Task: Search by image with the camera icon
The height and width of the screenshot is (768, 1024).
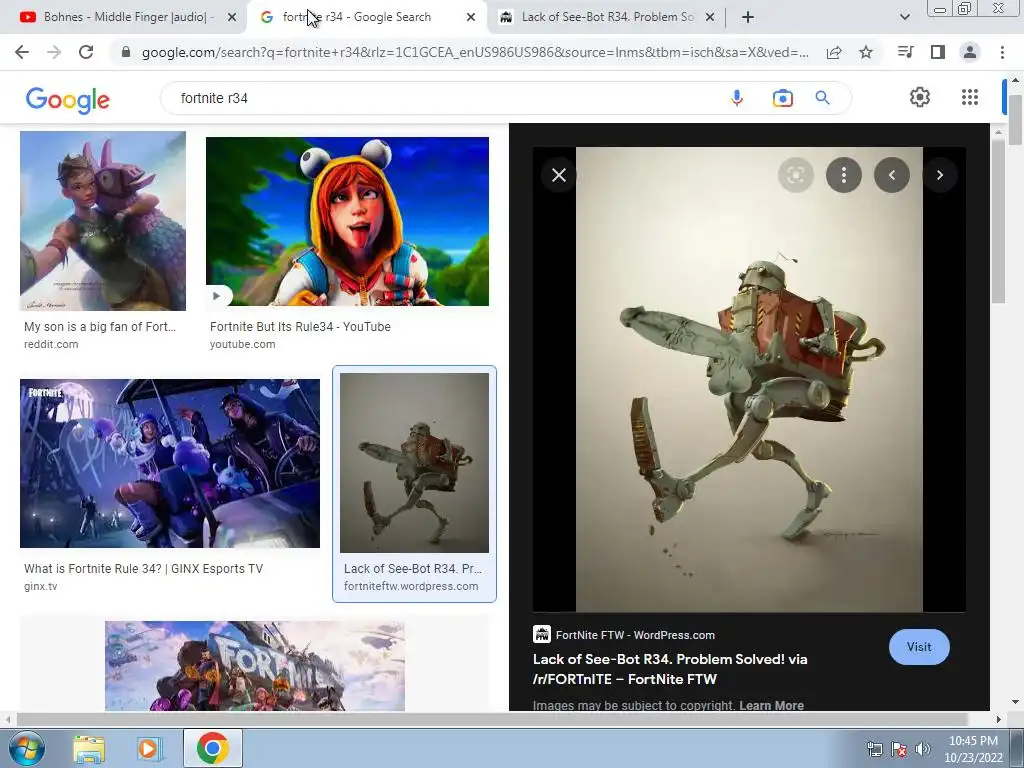Action: pyautogui.click(x=782, y=98)
